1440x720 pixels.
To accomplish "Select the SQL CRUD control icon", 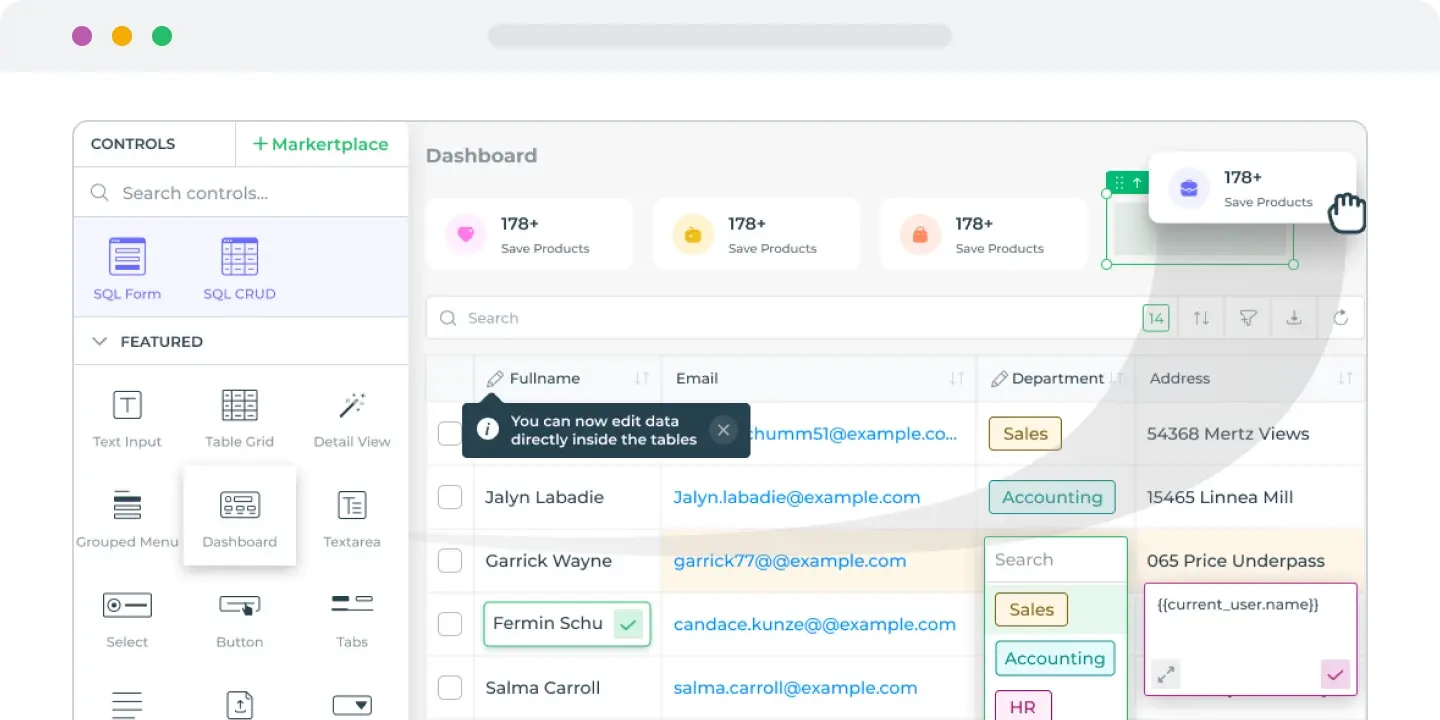I will (239, 265).
